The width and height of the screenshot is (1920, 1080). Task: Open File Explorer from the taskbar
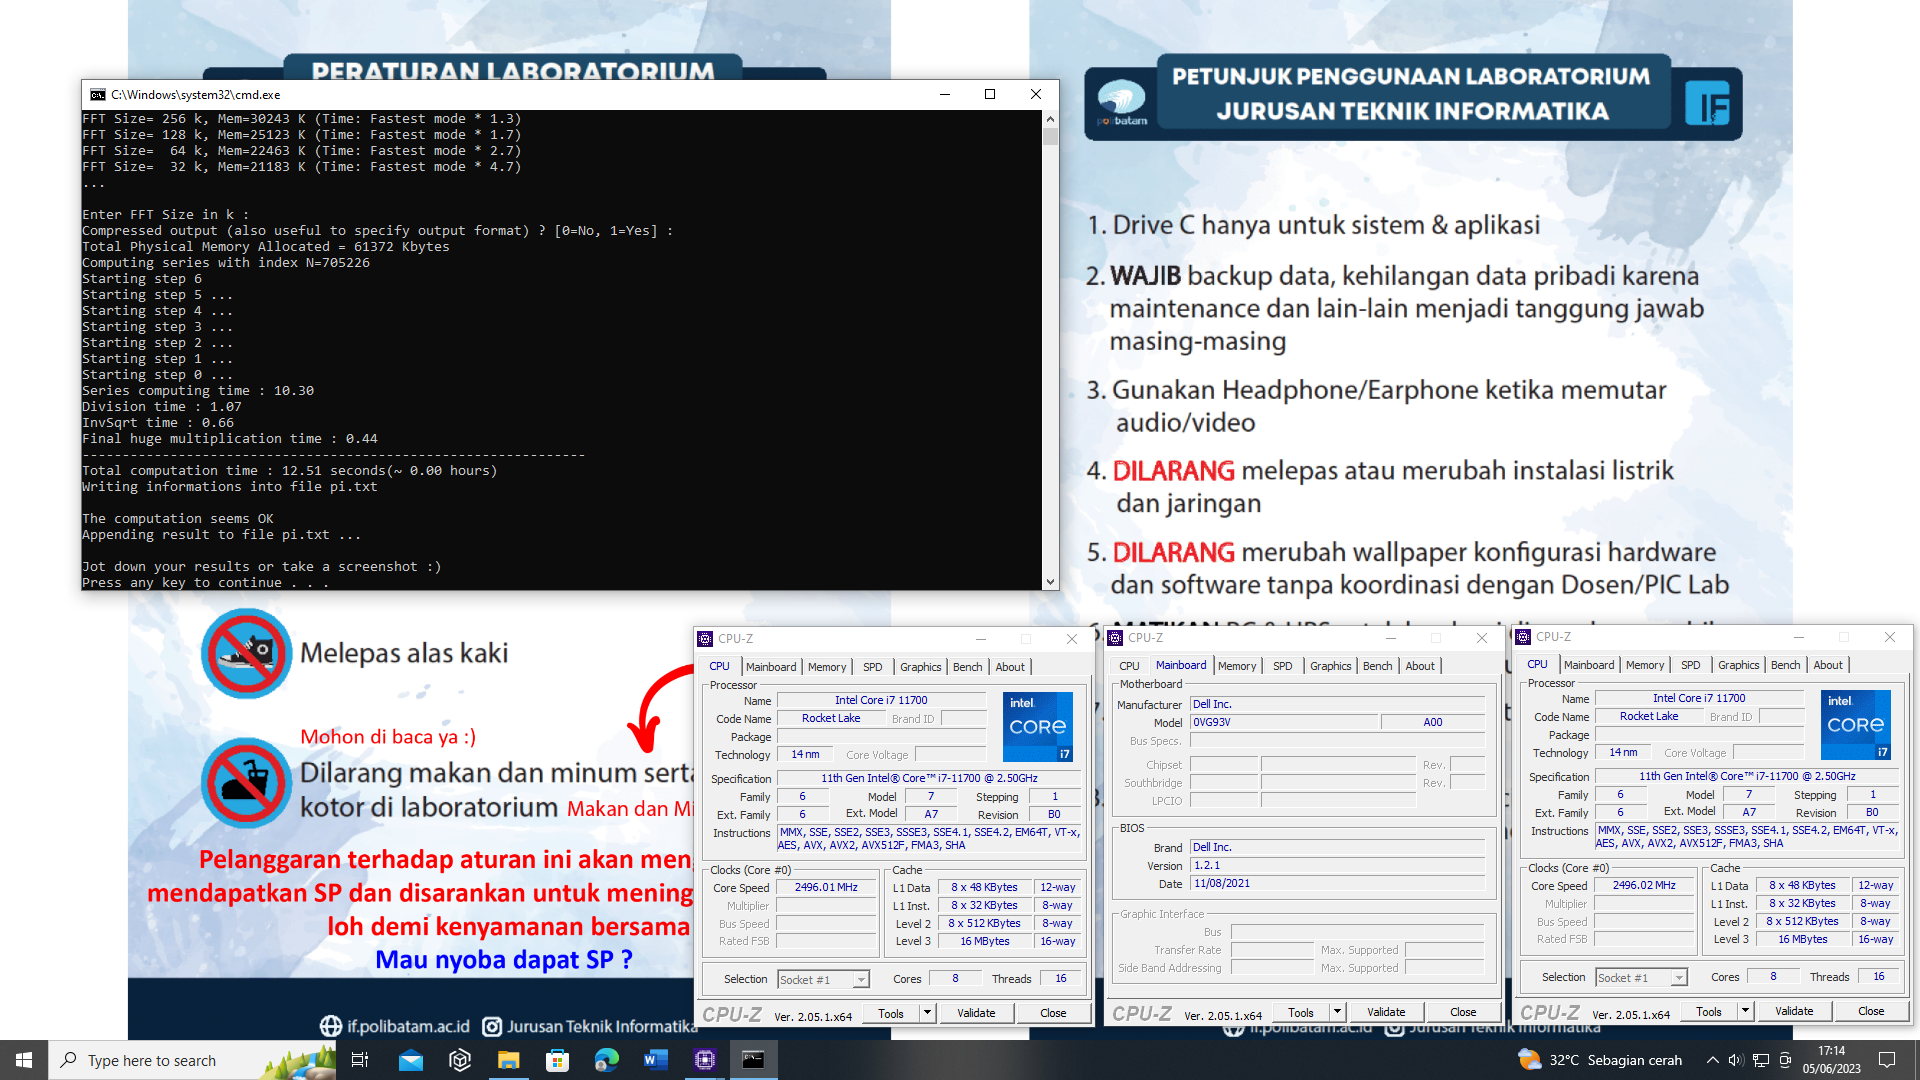(509, 1060)
